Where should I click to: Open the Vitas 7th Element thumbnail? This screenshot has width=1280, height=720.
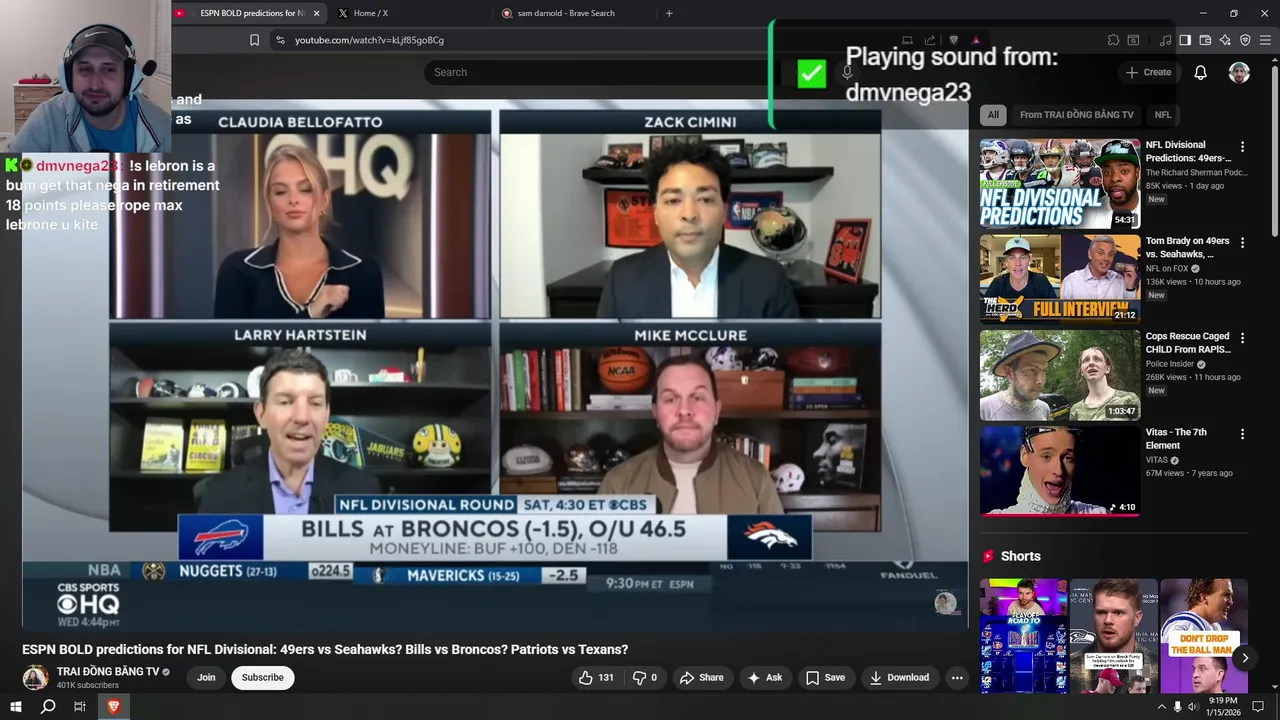1059,471
